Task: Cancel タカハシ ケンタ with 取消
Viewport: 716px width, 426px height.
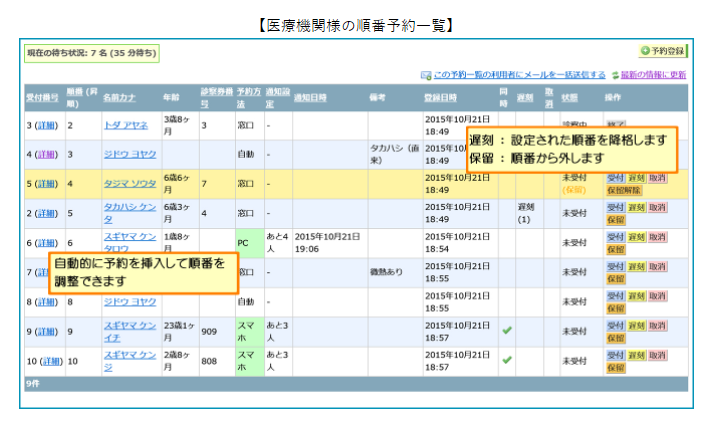Action: pyautogui.click(x=658, y=208)
